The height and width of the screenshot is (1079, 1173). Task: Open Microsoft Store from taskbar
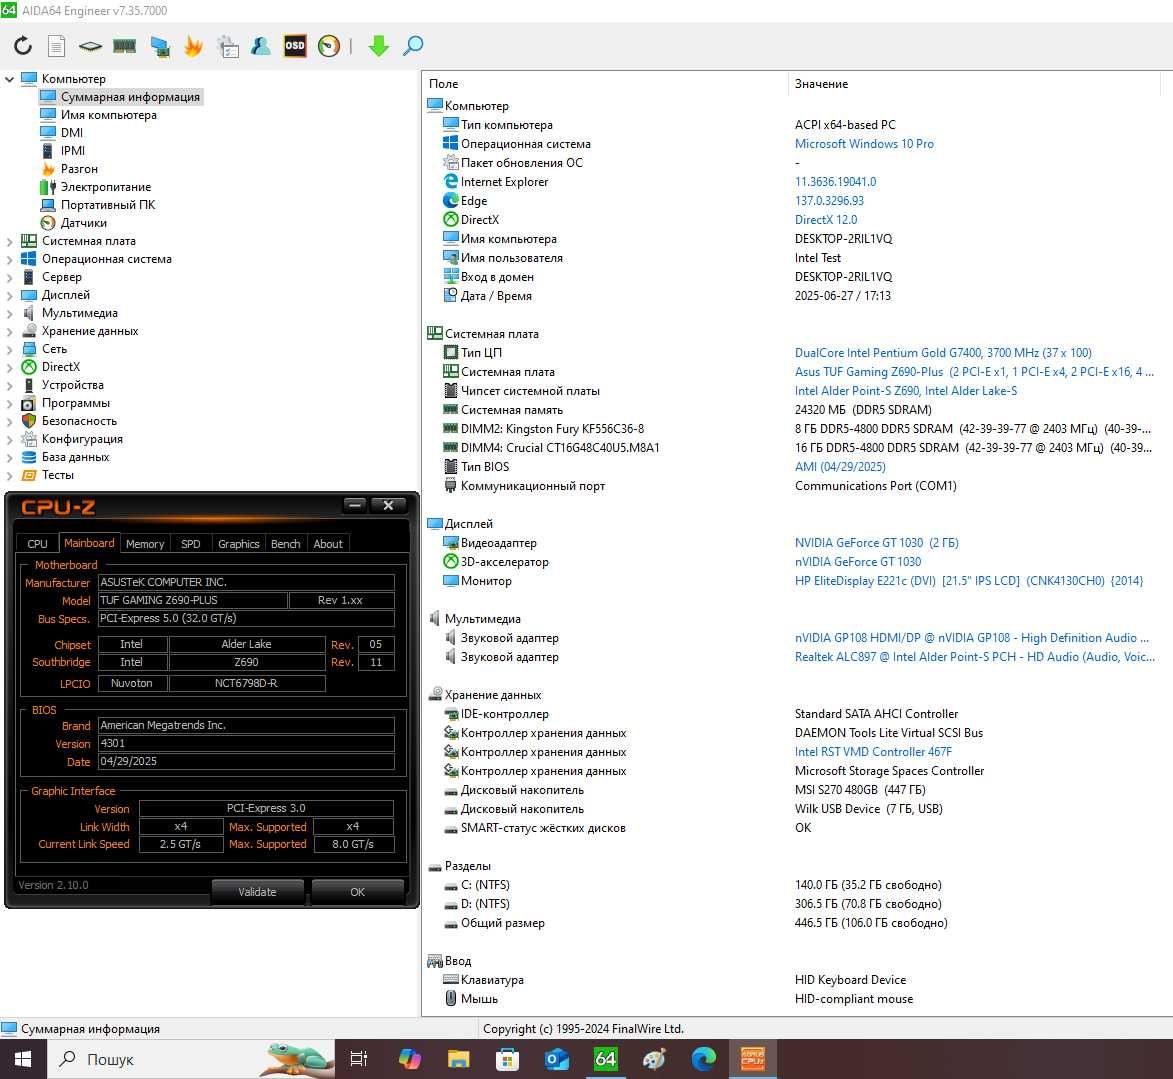tap(507, 1059)
